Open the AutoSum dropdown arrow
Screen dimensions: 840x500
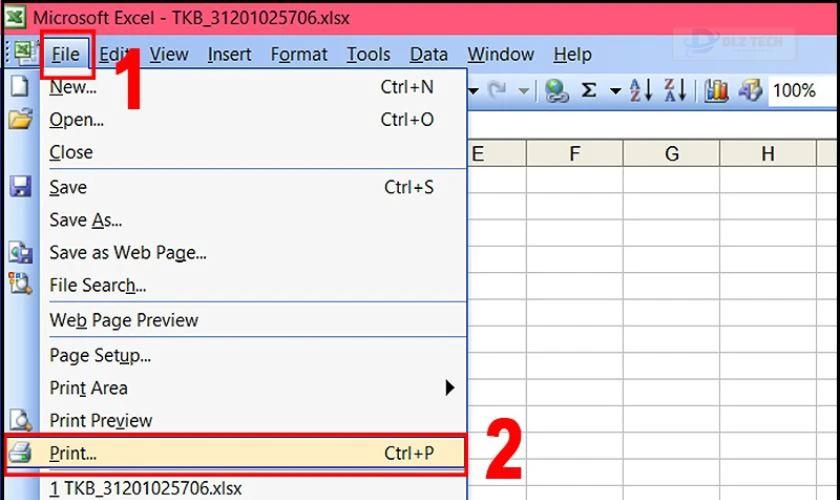[616, 91]
